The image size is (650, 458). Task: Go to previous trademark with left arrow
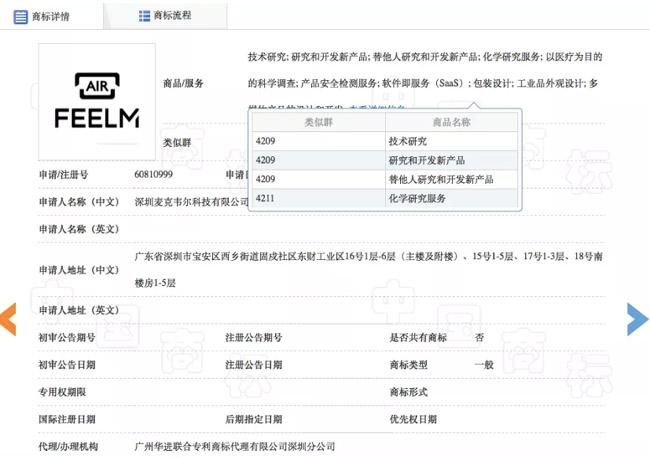click(8, 318)
